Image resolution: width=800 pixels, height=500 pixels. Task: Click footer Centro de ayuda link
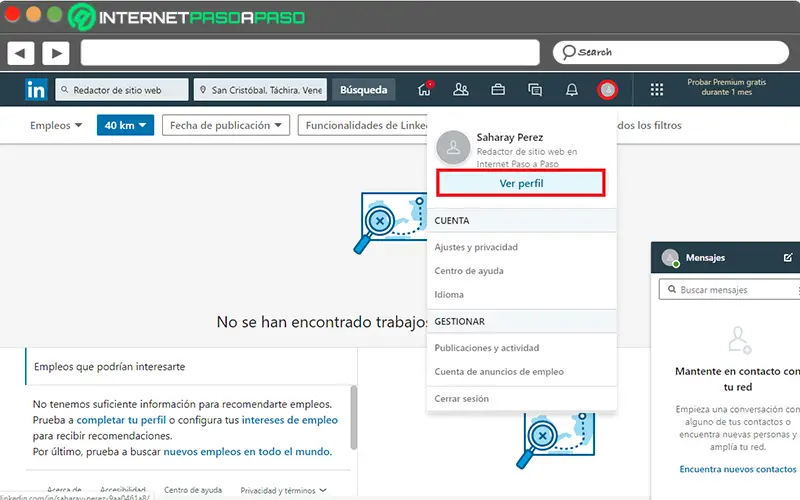193,490
